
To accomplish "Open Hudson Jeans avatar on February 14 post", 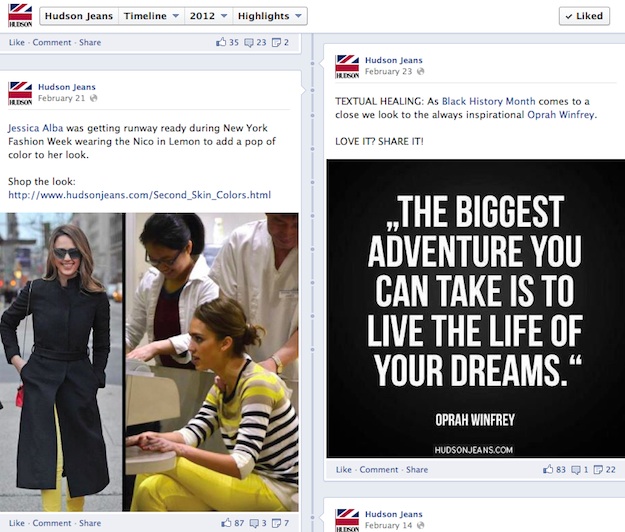I will [x=347, y=520].
